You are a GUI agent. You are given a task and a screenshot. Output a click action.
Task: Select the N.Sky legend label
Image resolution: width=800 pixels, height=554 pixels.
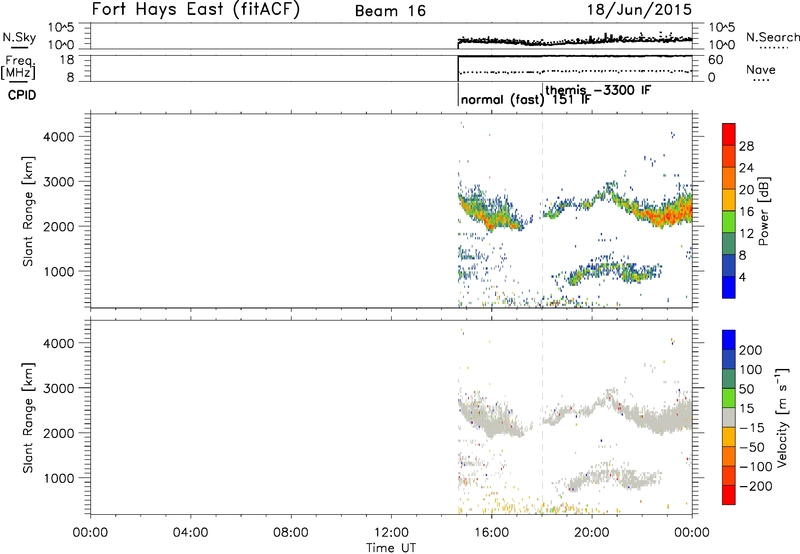click(x=19, y=37)
